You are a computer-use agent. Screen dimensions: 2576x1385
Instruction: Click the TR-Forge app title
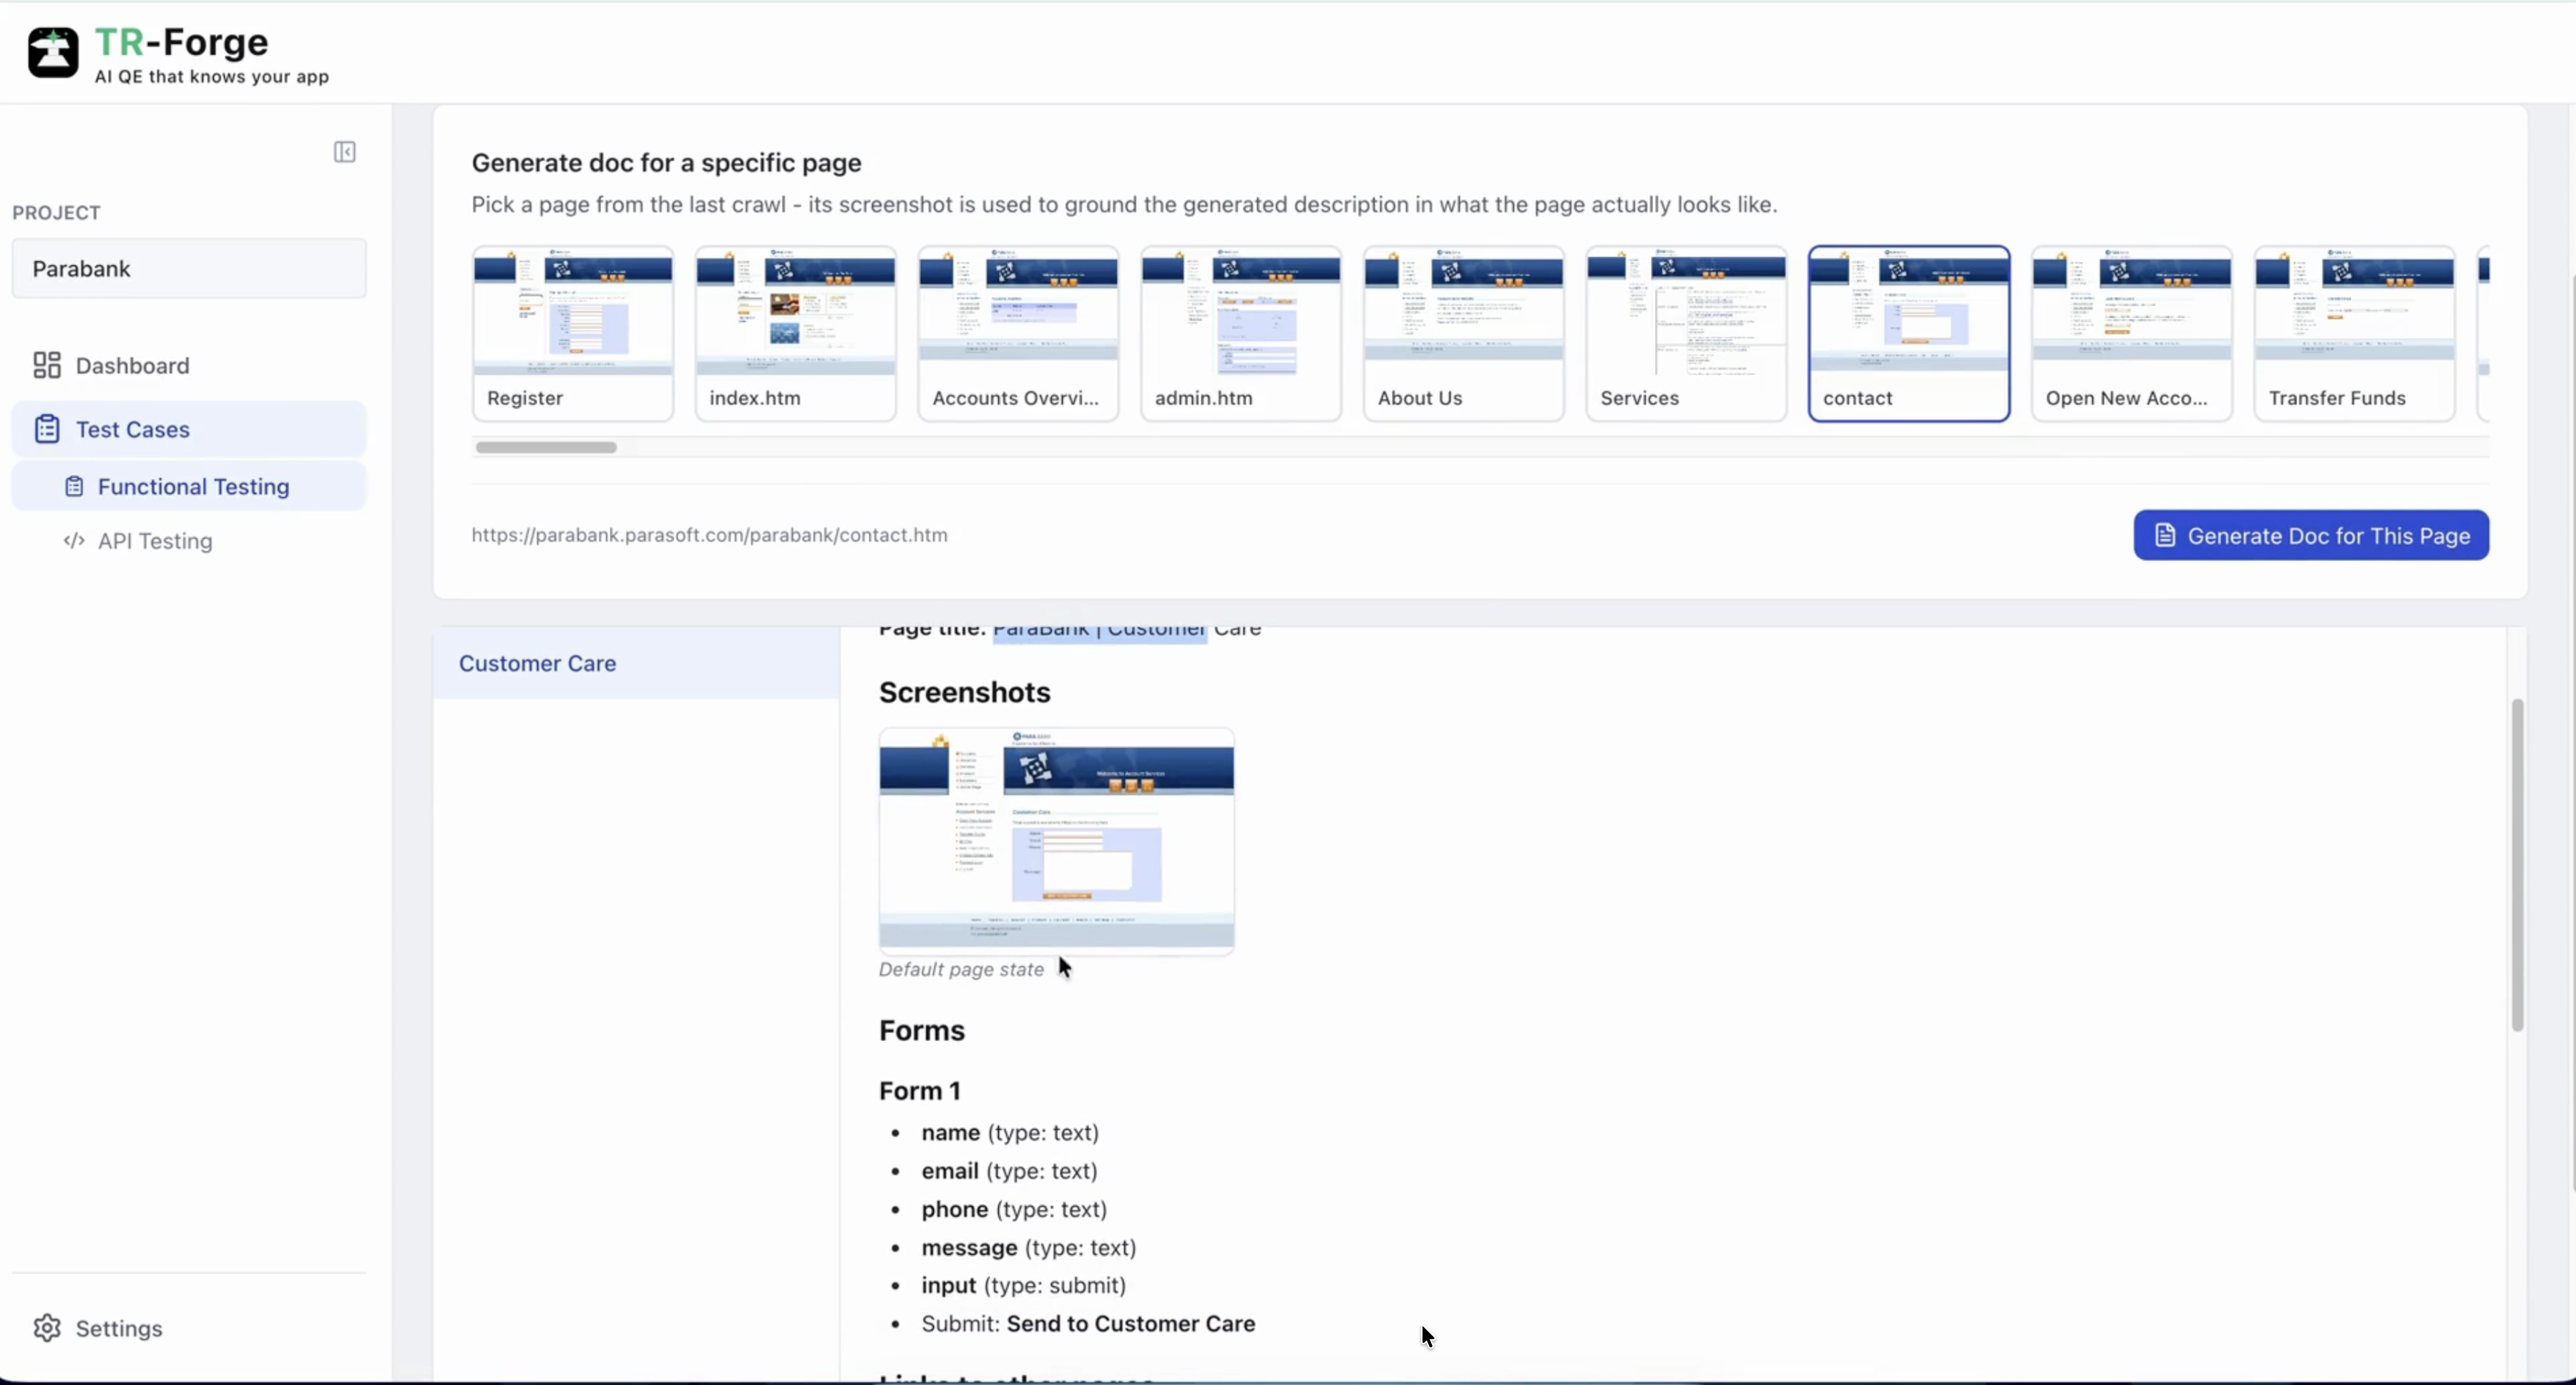[x=182, y=42]
